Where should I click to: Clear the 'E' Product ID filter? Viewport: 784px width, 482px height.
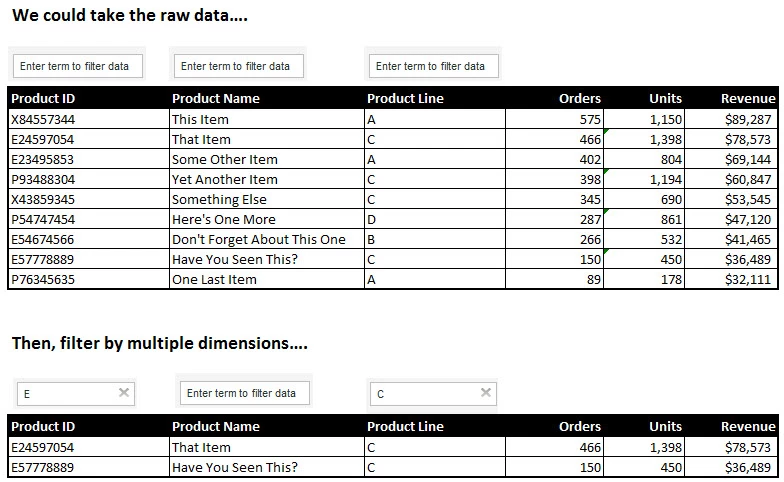pyautogui.click(x=124, y=392)
